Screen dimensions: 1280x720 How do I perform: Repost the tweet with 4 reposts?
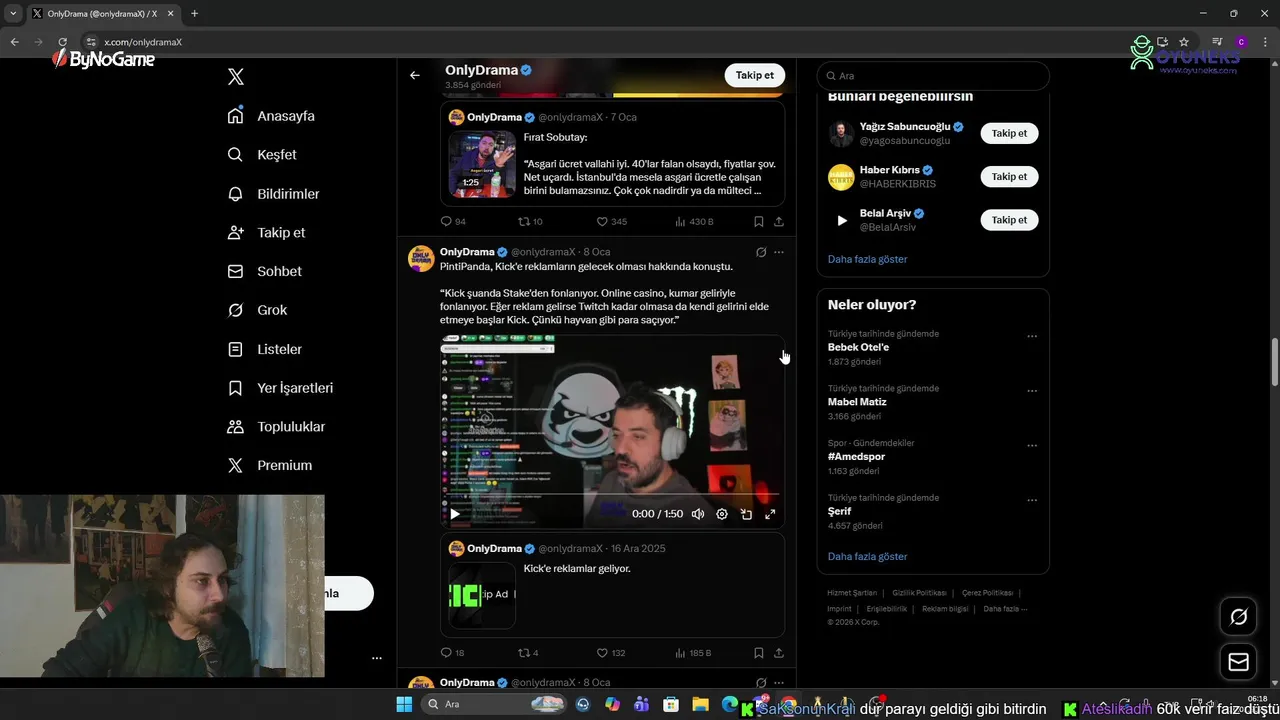click(x=523, y=653)
